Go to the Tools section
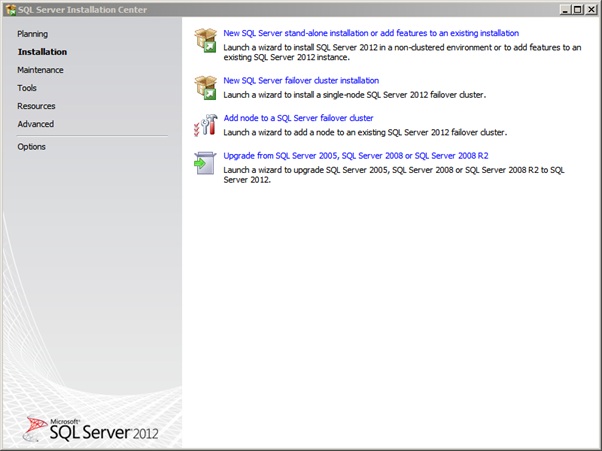Viewport: 602px width, 451px height. click(x=27, y=88)
